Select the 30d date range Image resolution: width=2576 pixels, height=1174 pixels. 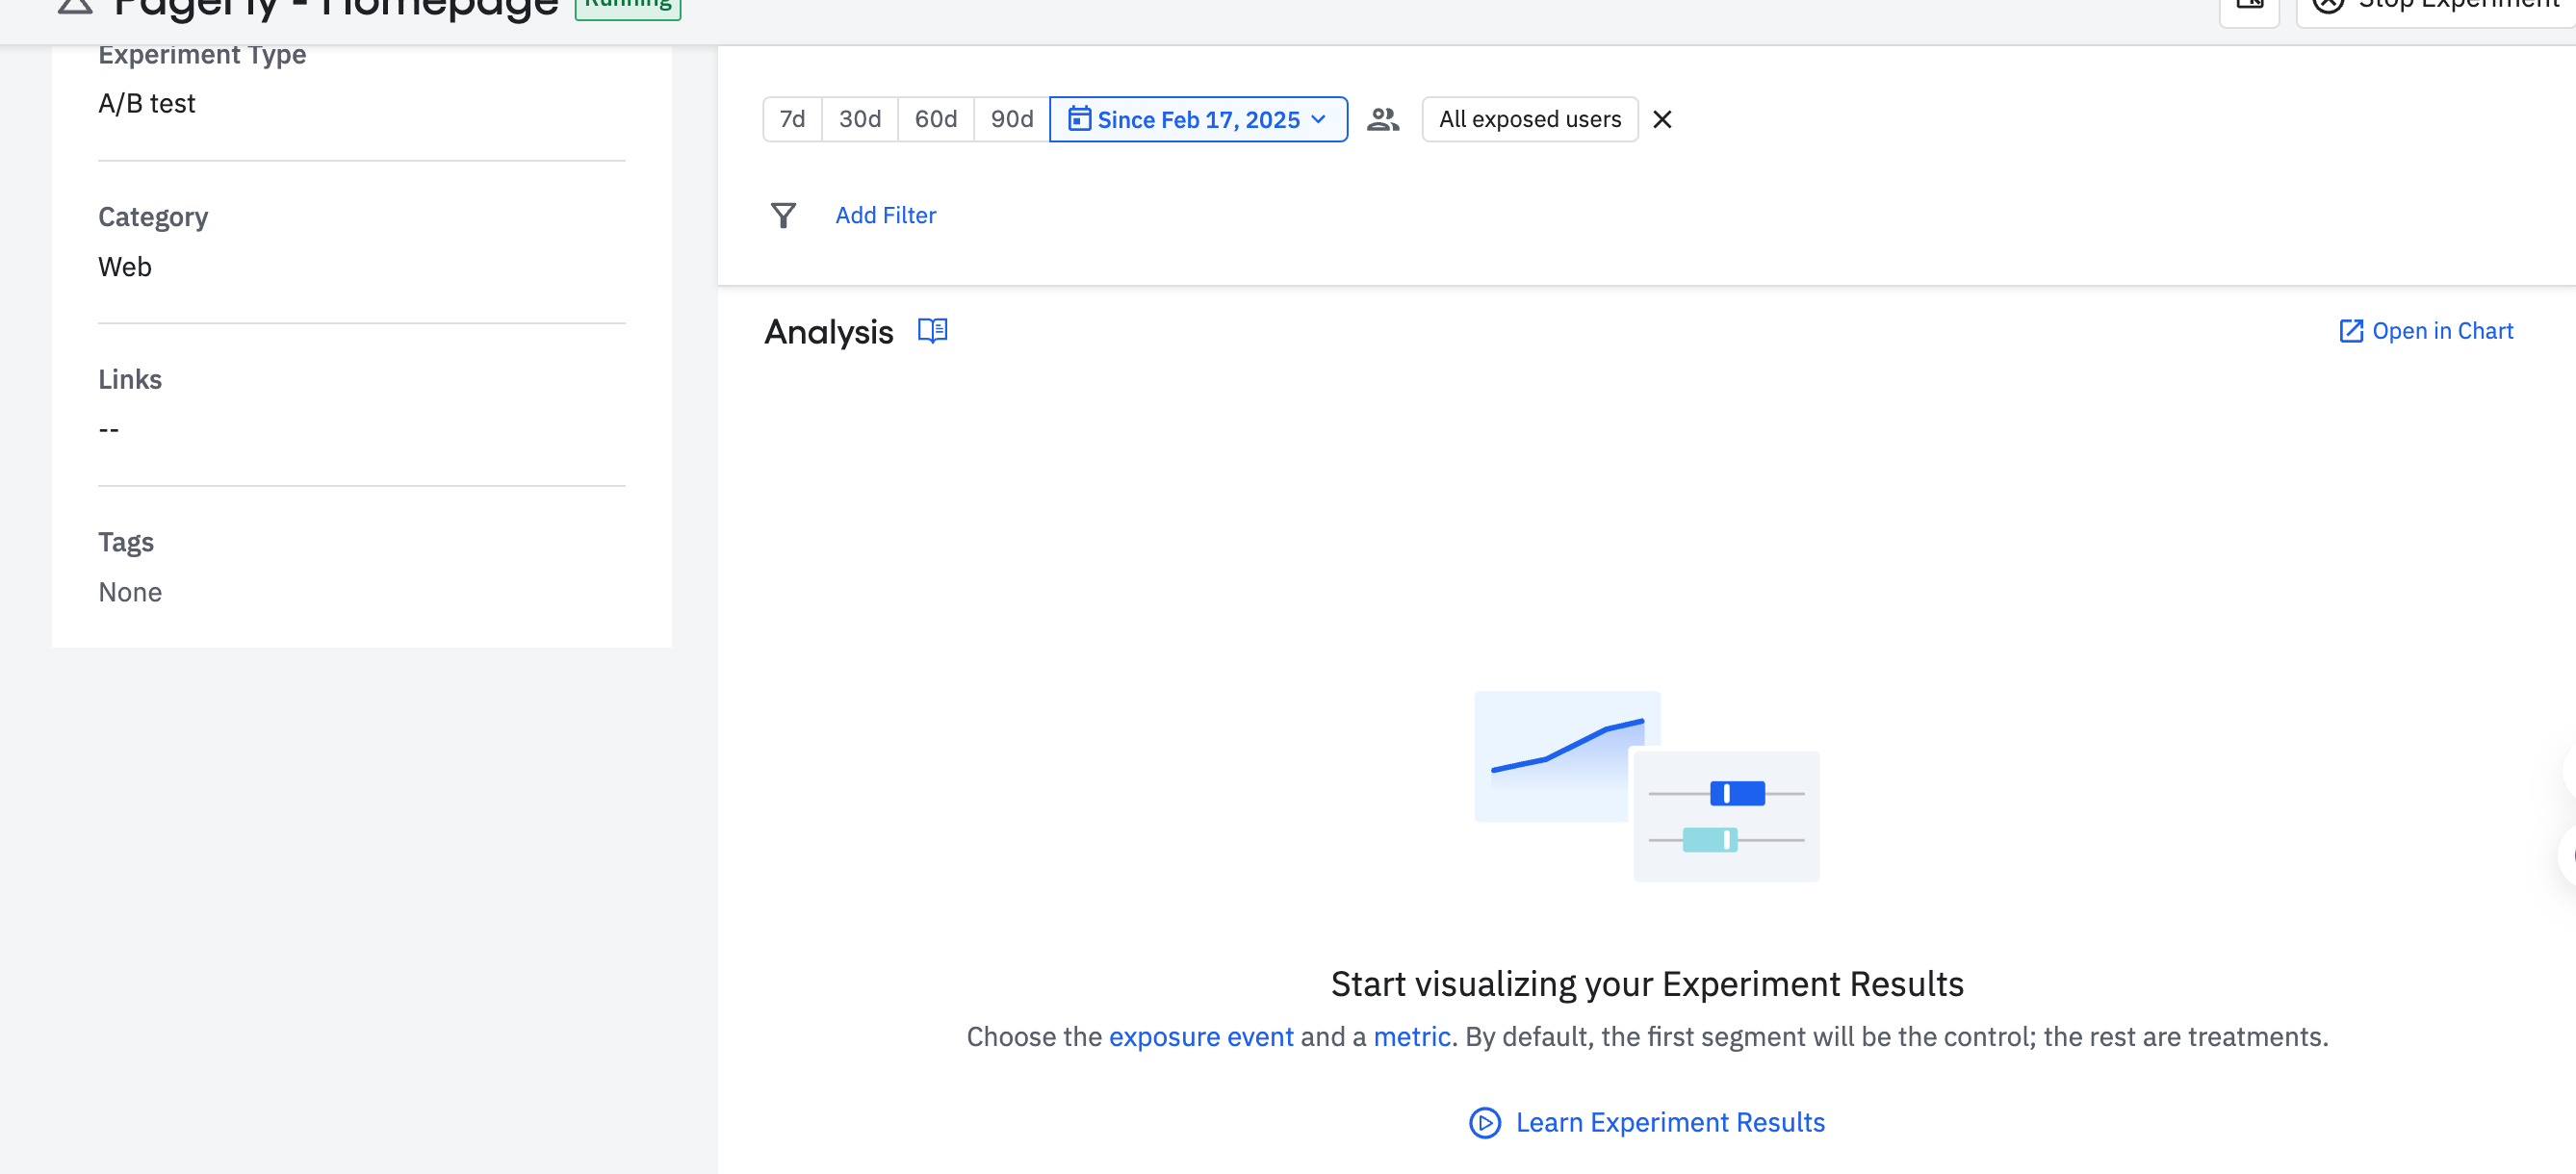859,119
